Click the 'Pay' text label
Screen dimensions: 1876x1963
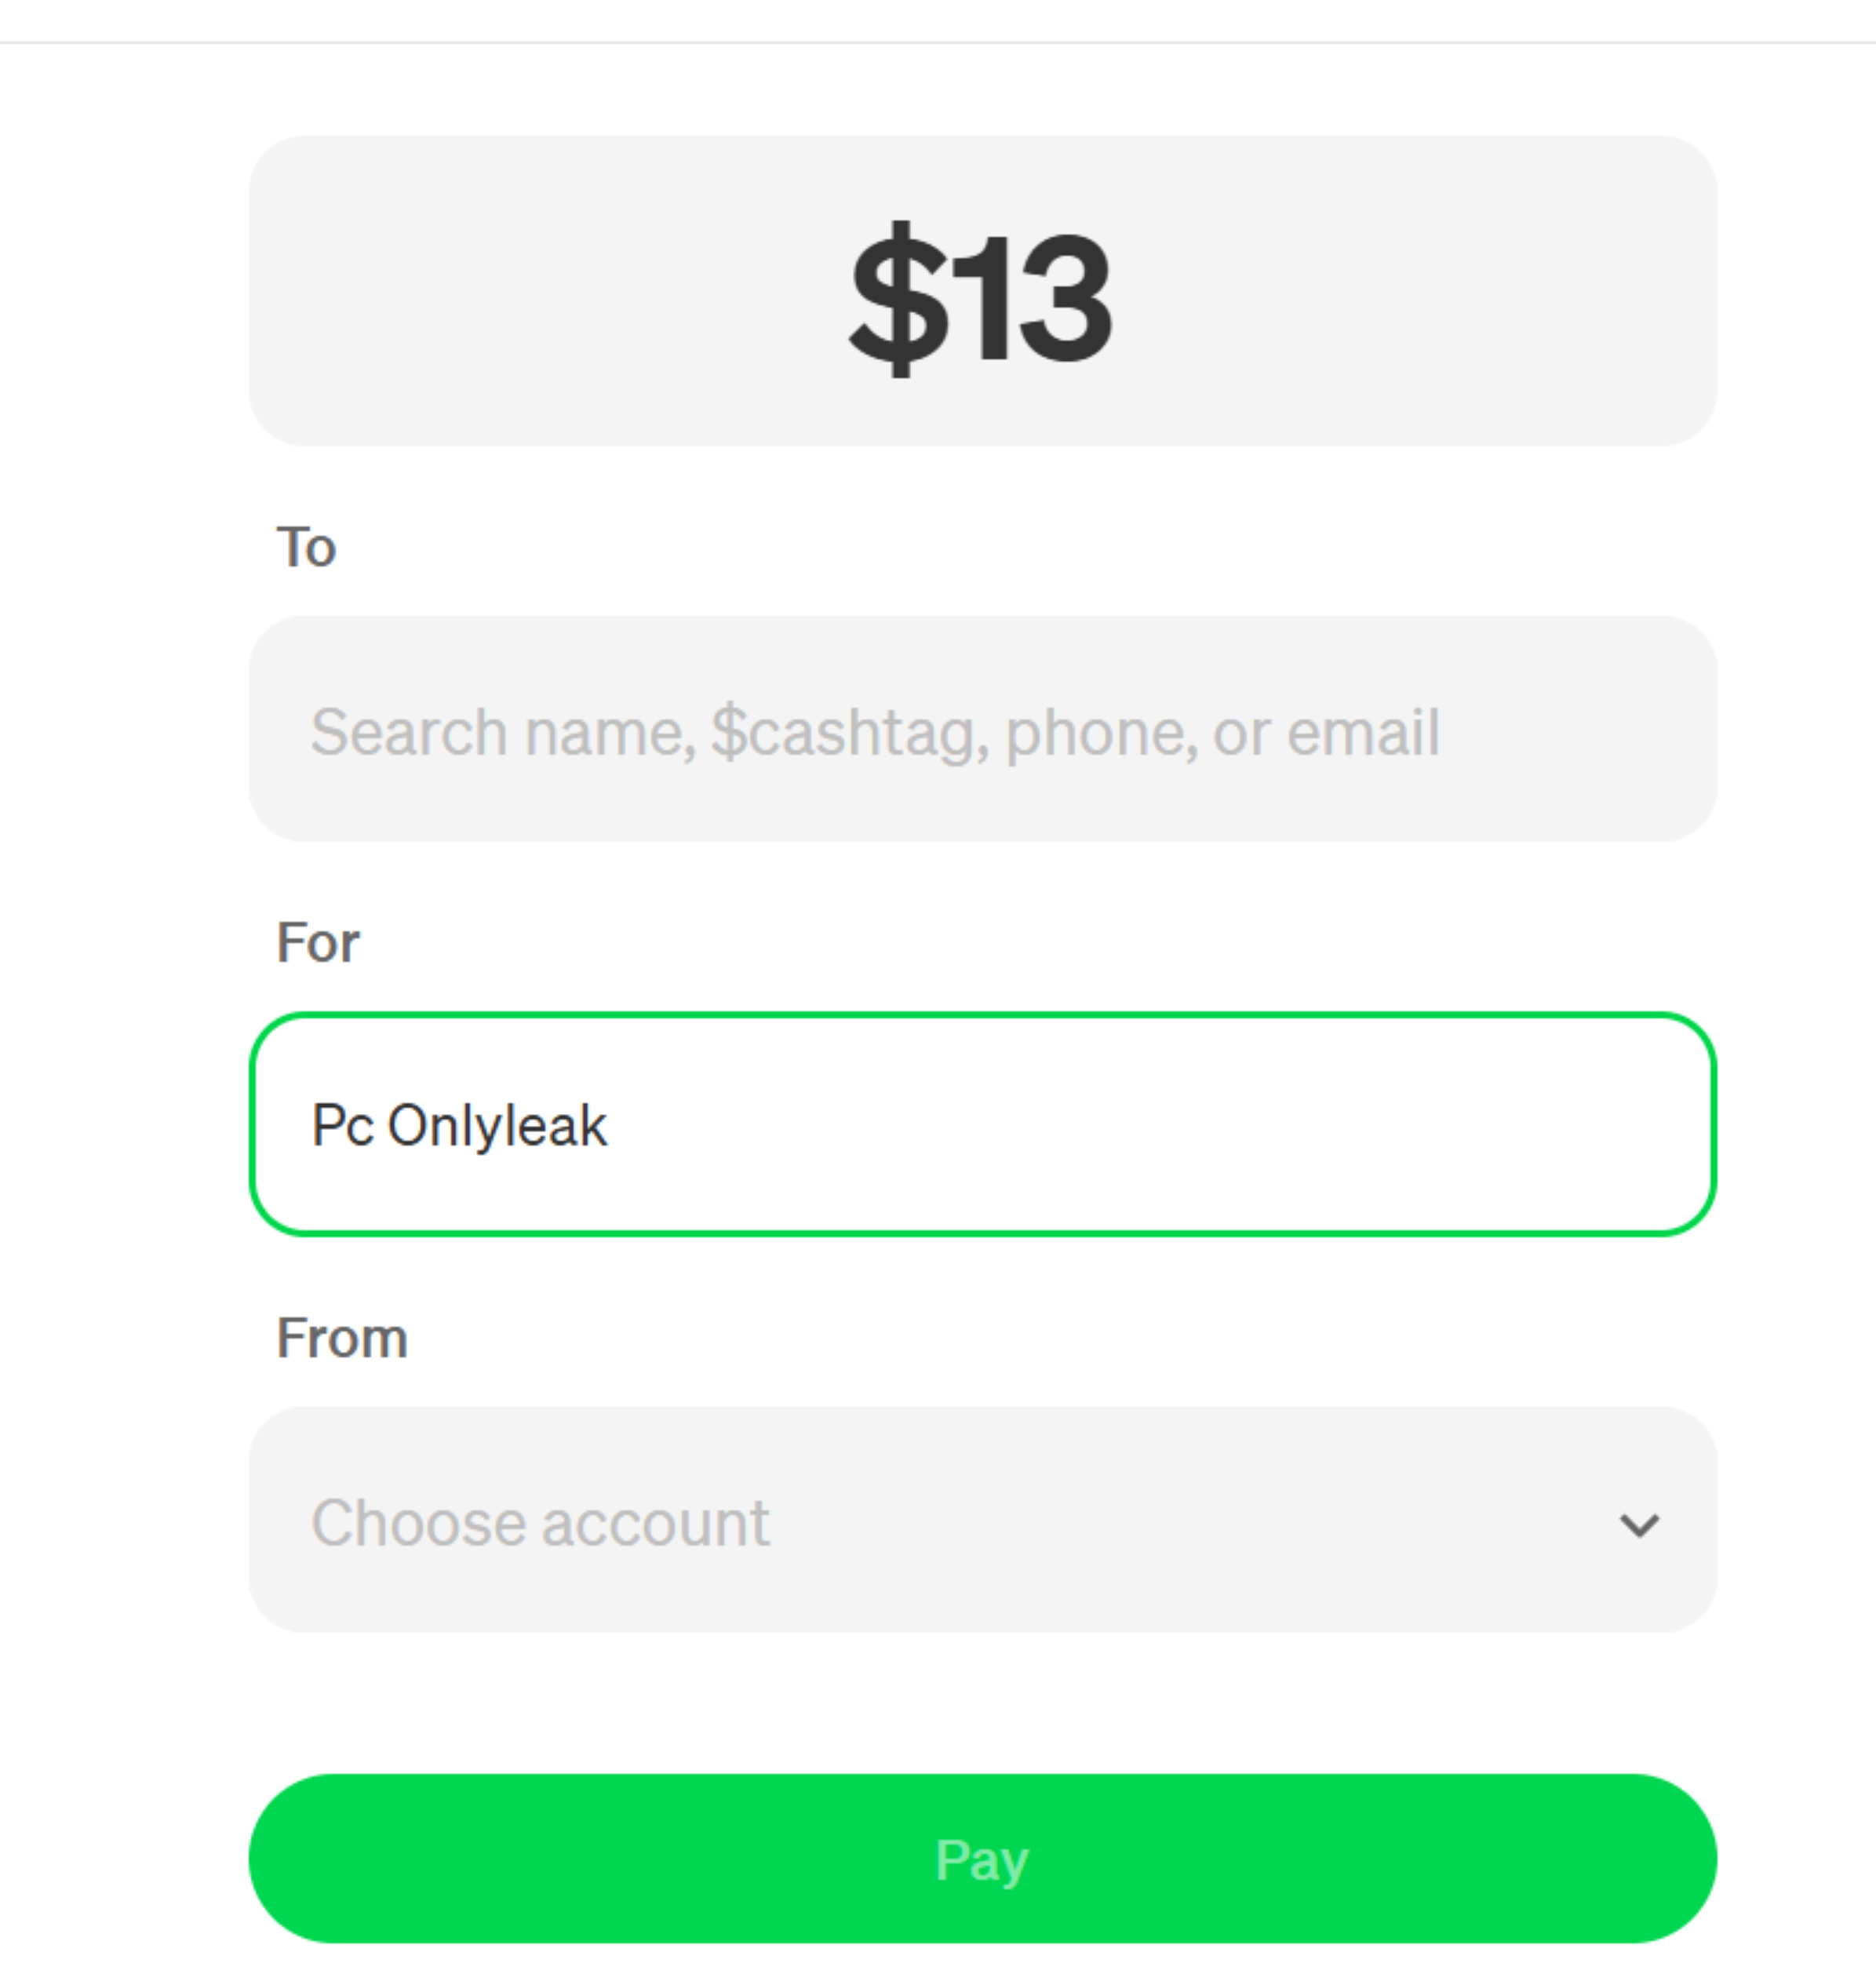point(982,1860)
